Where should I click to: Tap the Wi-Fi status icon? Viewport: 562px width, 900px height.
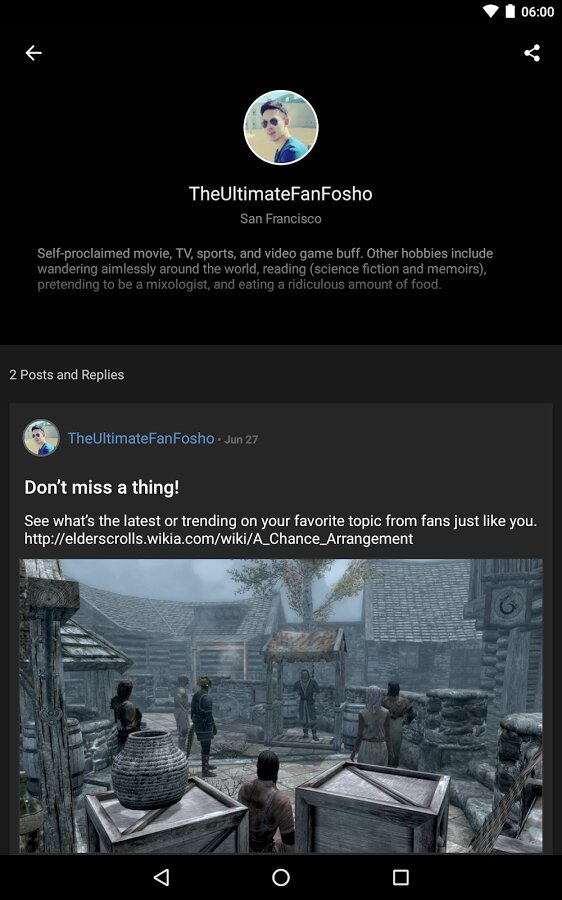tap(490, 11)
